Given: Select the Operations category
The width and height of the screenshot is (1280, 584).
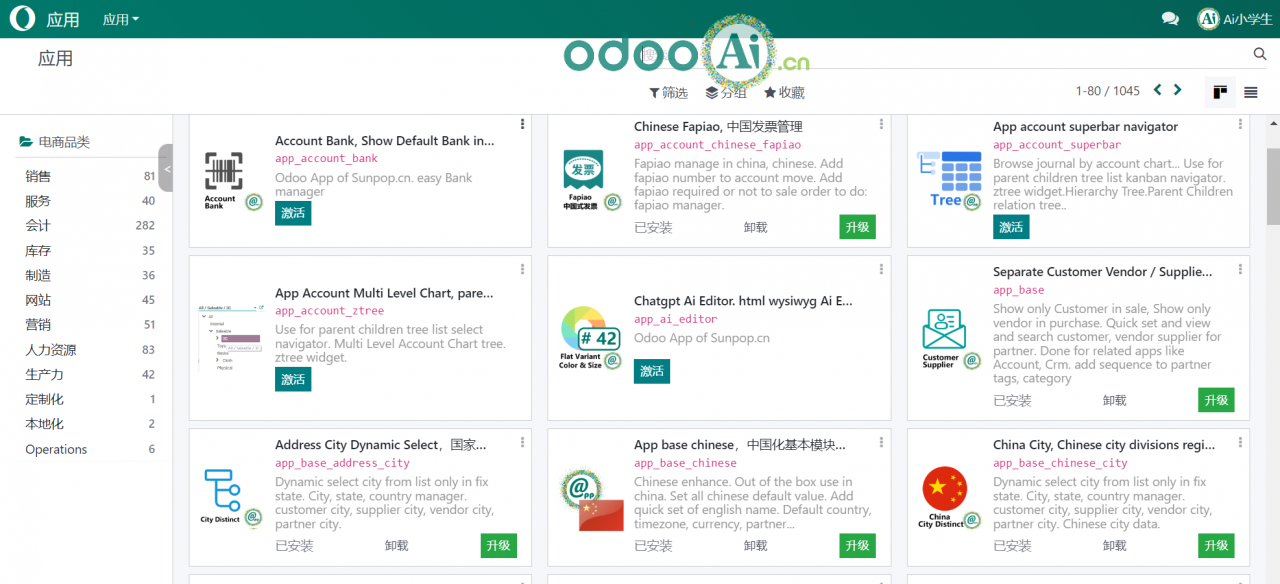Looking at the screenshot, I should click(90, 449).
